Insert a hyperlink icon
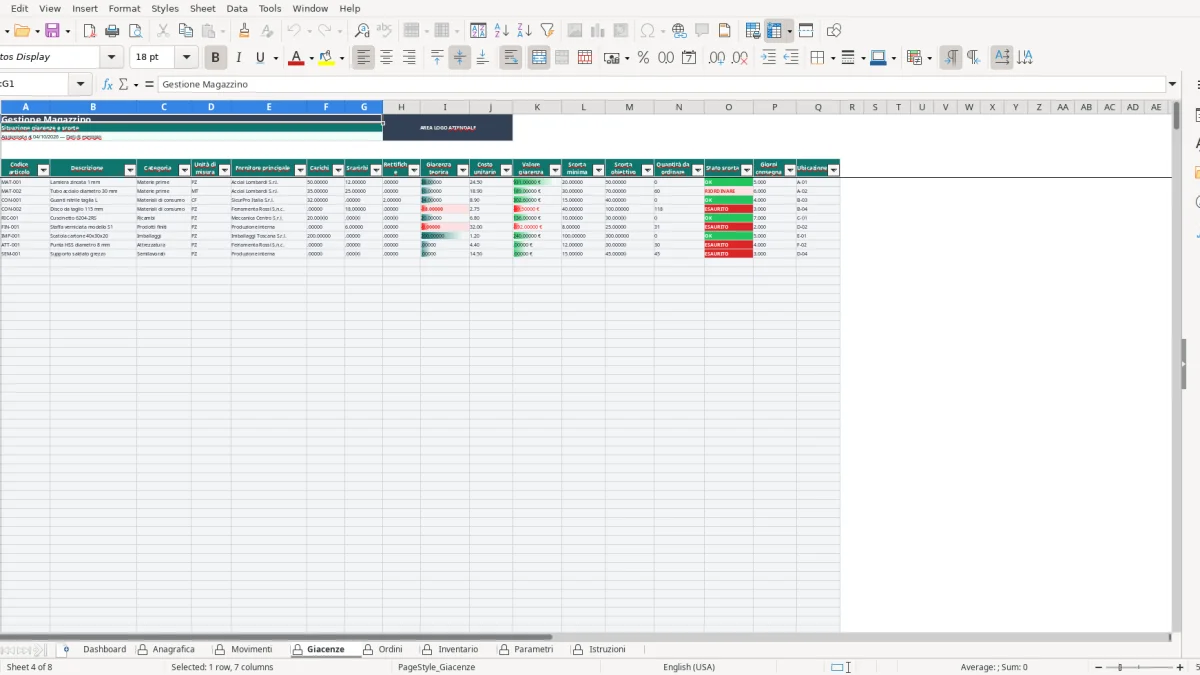The width and height of the screenshot is (1200, 675). (679, 31)
